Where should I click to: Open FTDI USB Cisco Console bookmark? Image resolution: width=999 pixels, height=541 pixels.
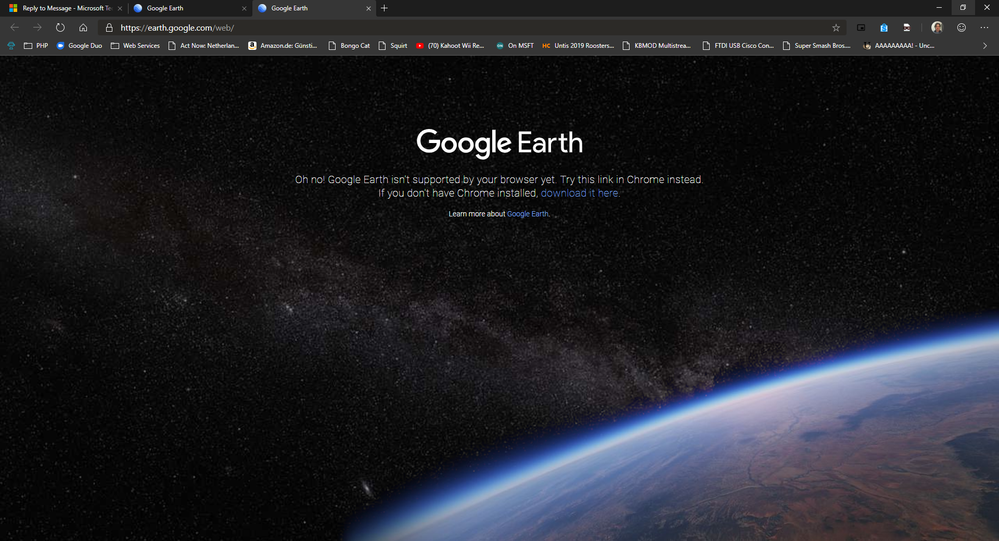(x=738, y=46)
